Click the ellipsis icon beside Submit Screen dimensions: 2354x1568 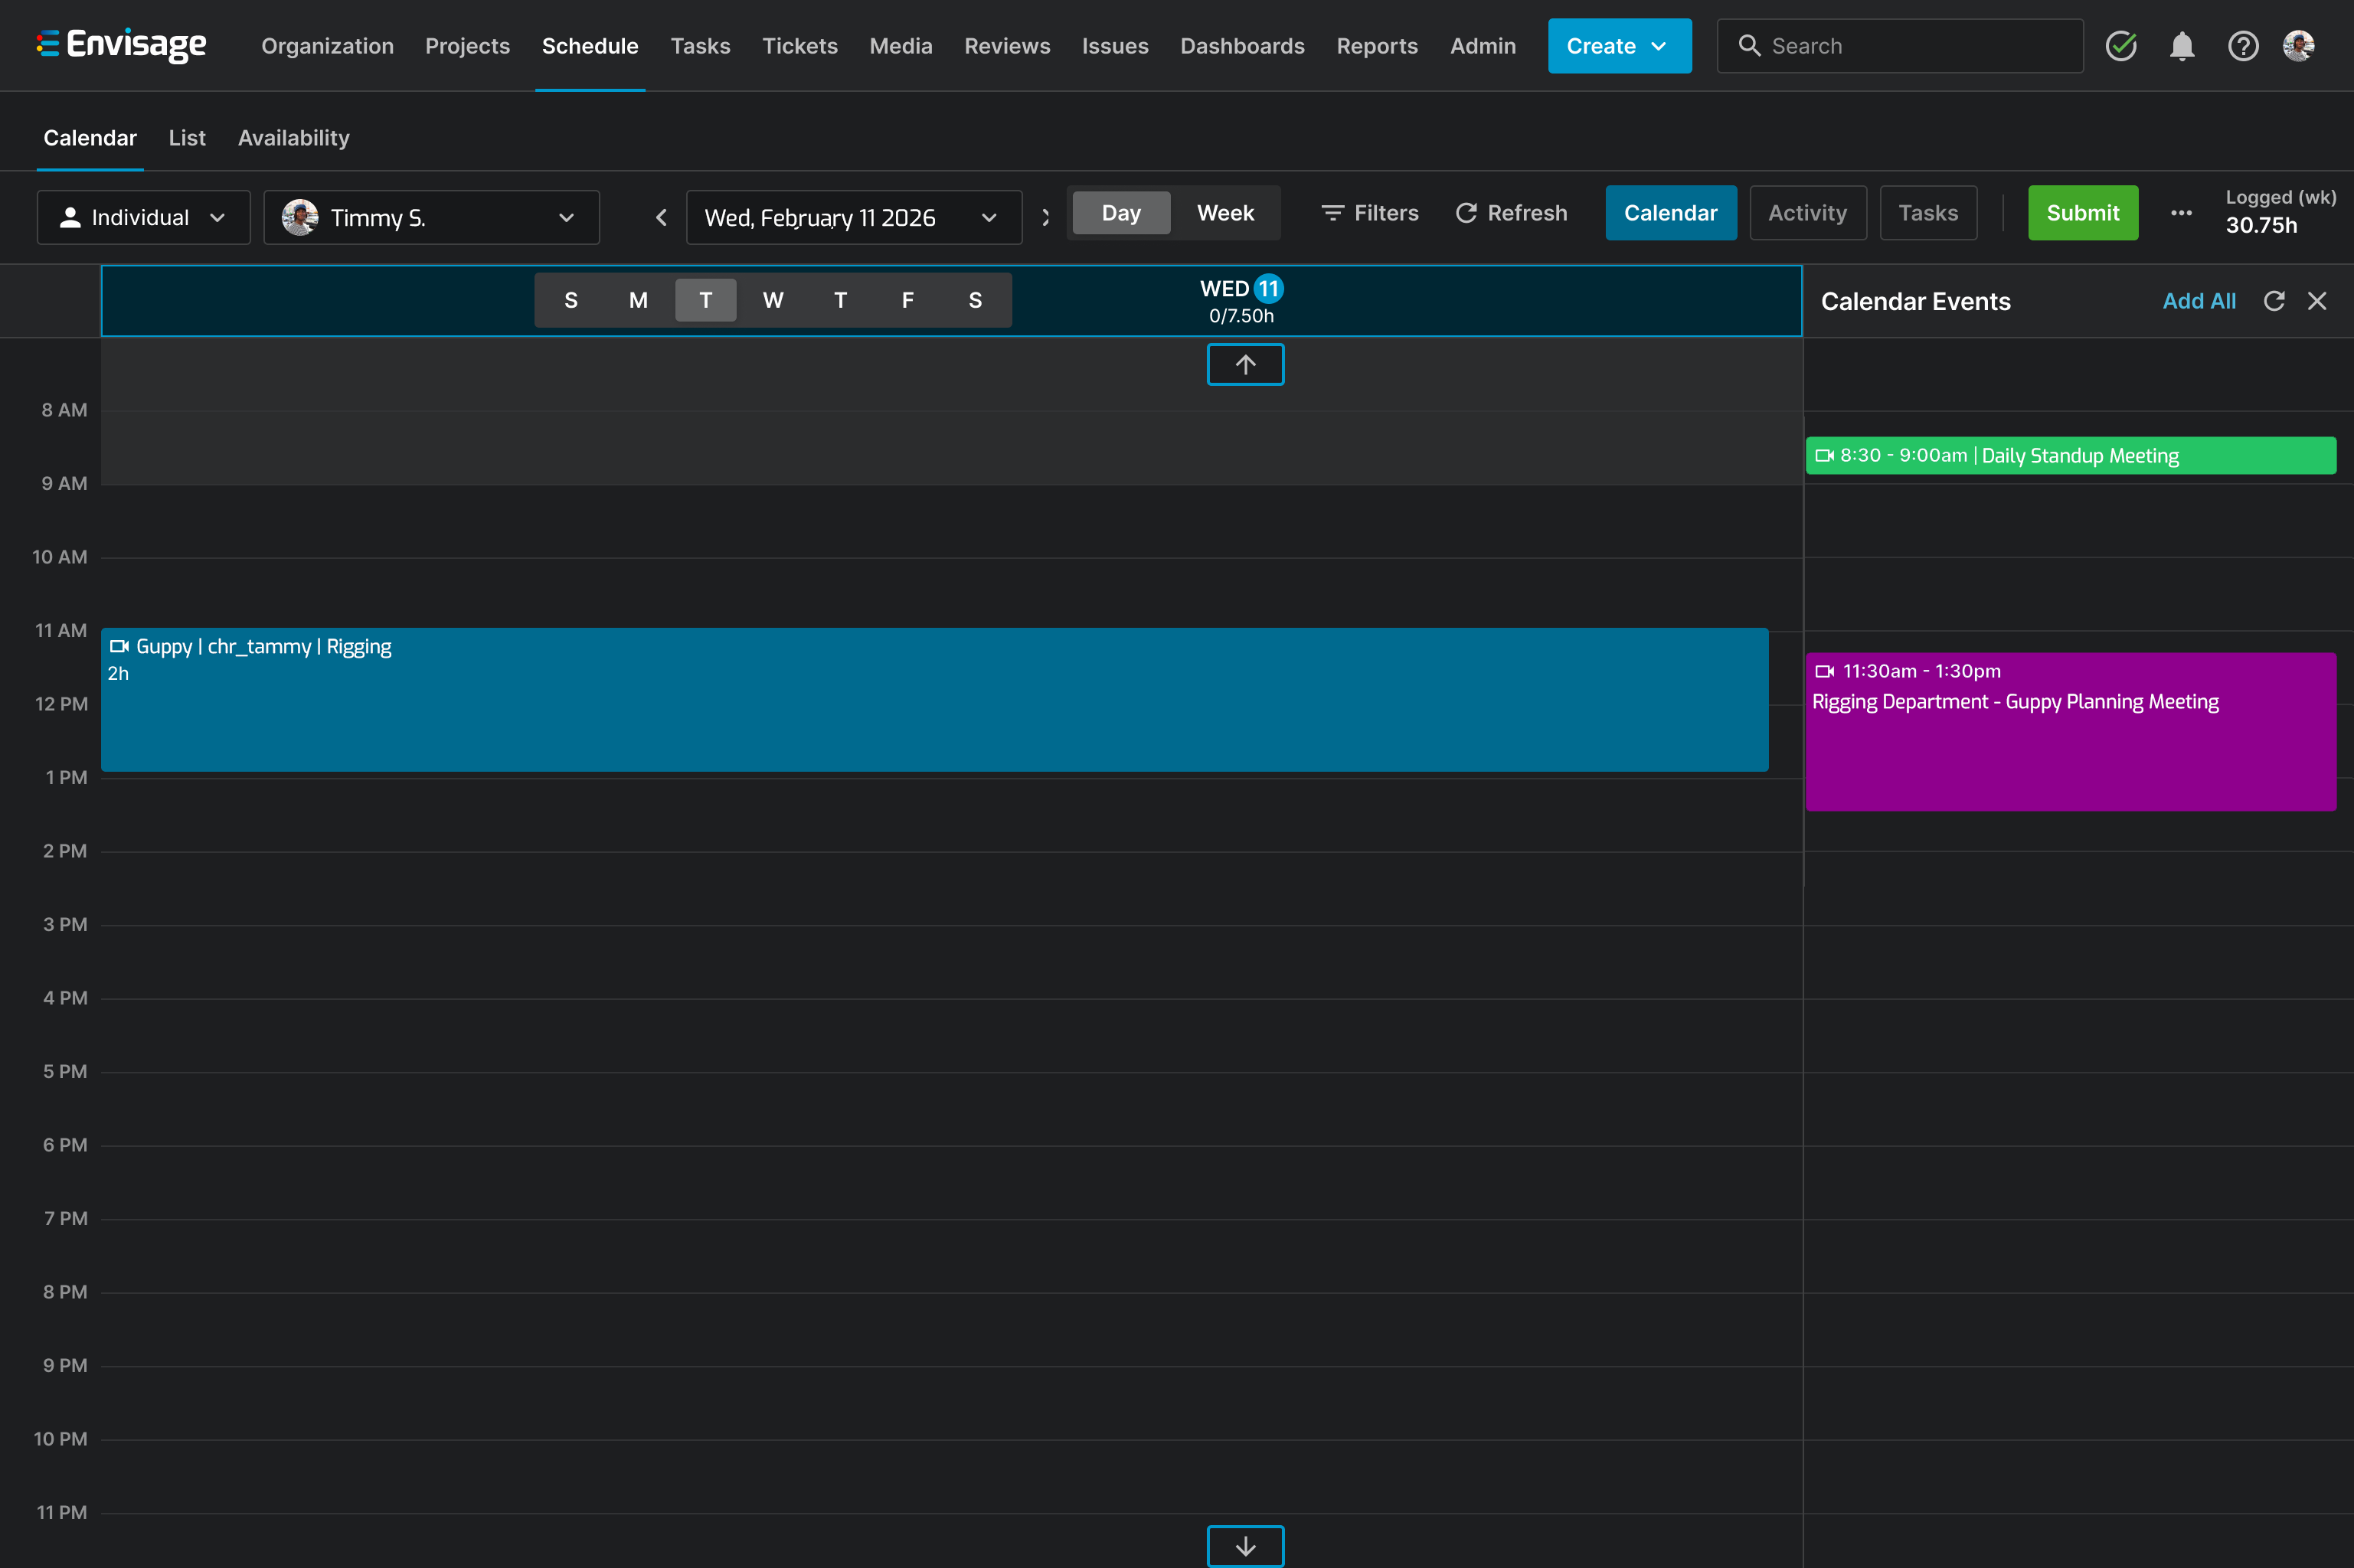[x=2183, y=213]
